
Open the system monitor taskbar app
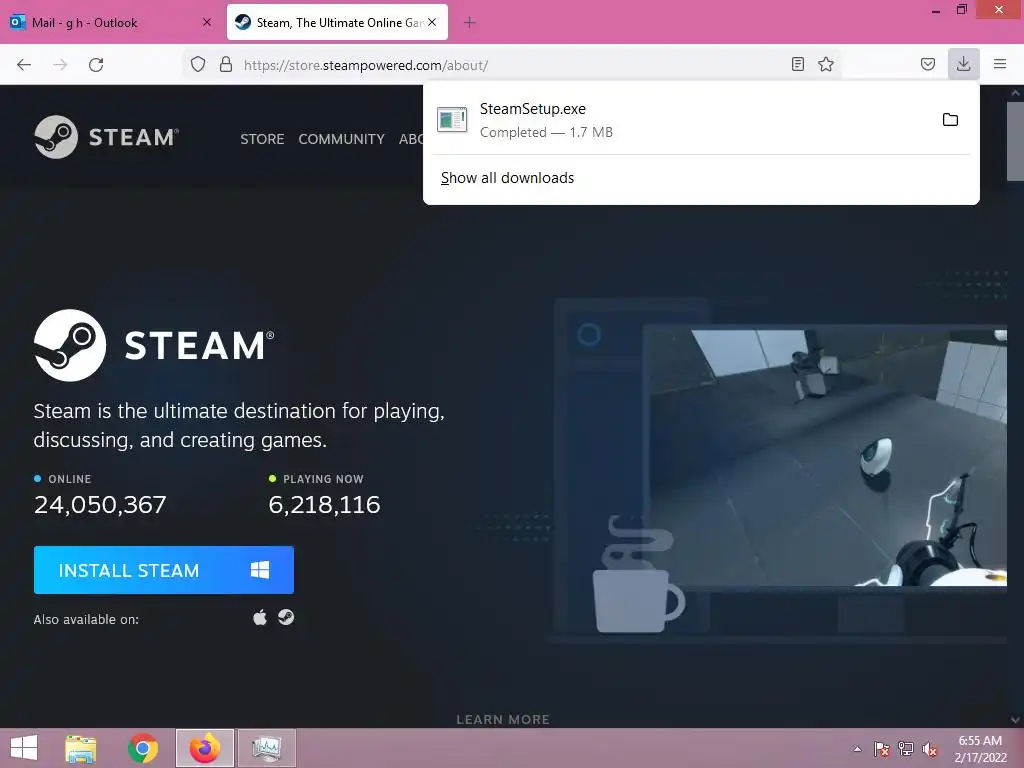(266, 748)
